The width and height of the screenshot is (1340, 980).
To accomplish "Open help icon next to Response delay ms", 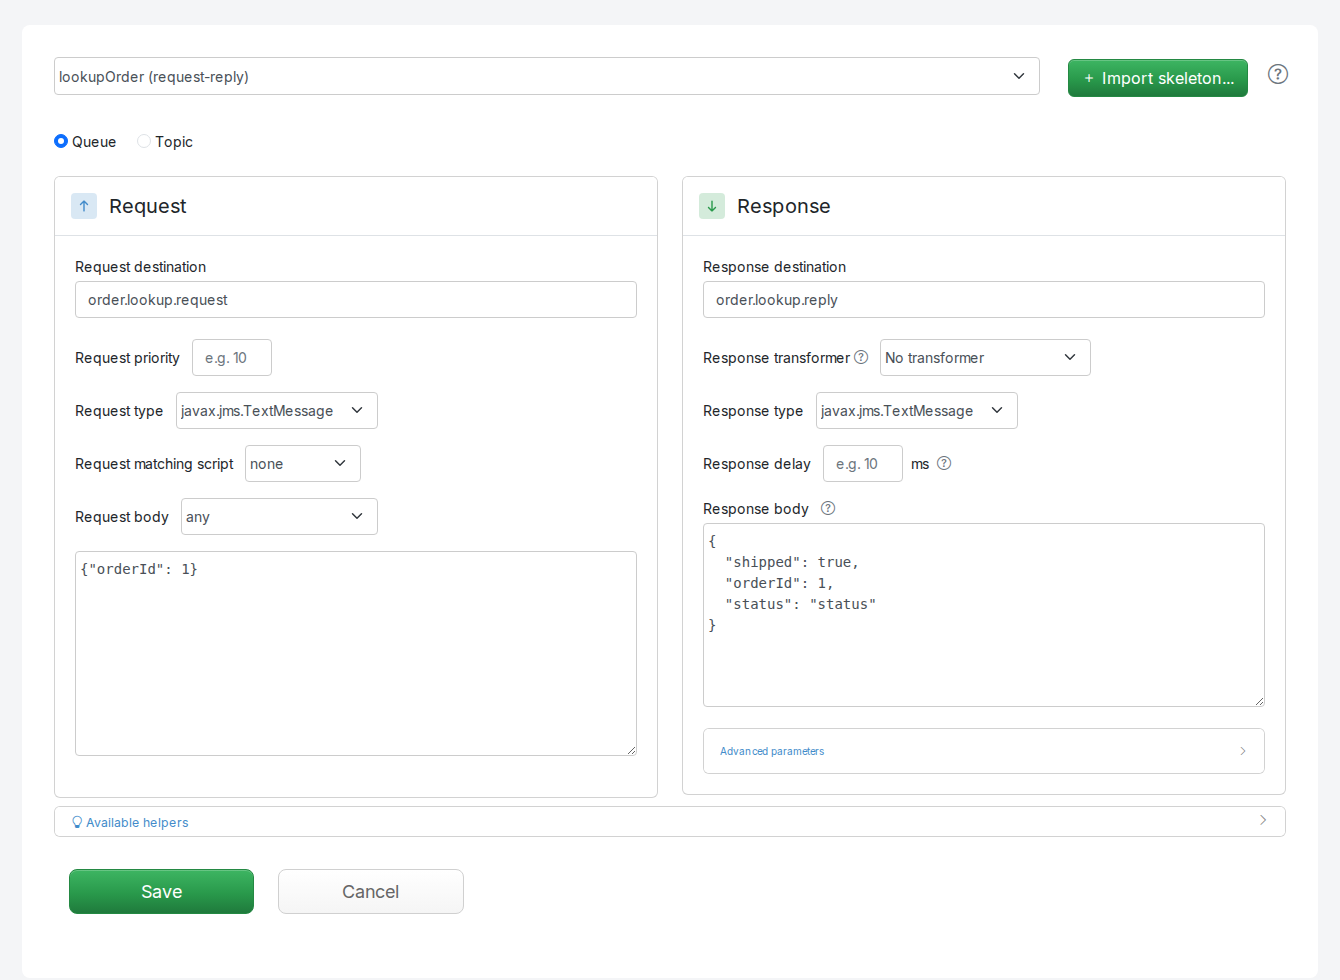I will [x=944, y=463].
